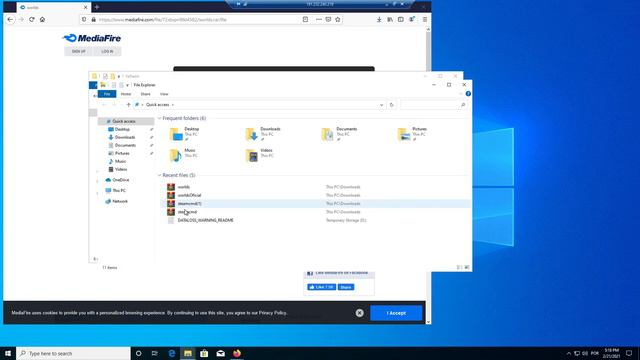Image resolution: width=640 pixels, height=360 pixels.
Task: Click the Facebook Like button
Action: click(322, 287)
